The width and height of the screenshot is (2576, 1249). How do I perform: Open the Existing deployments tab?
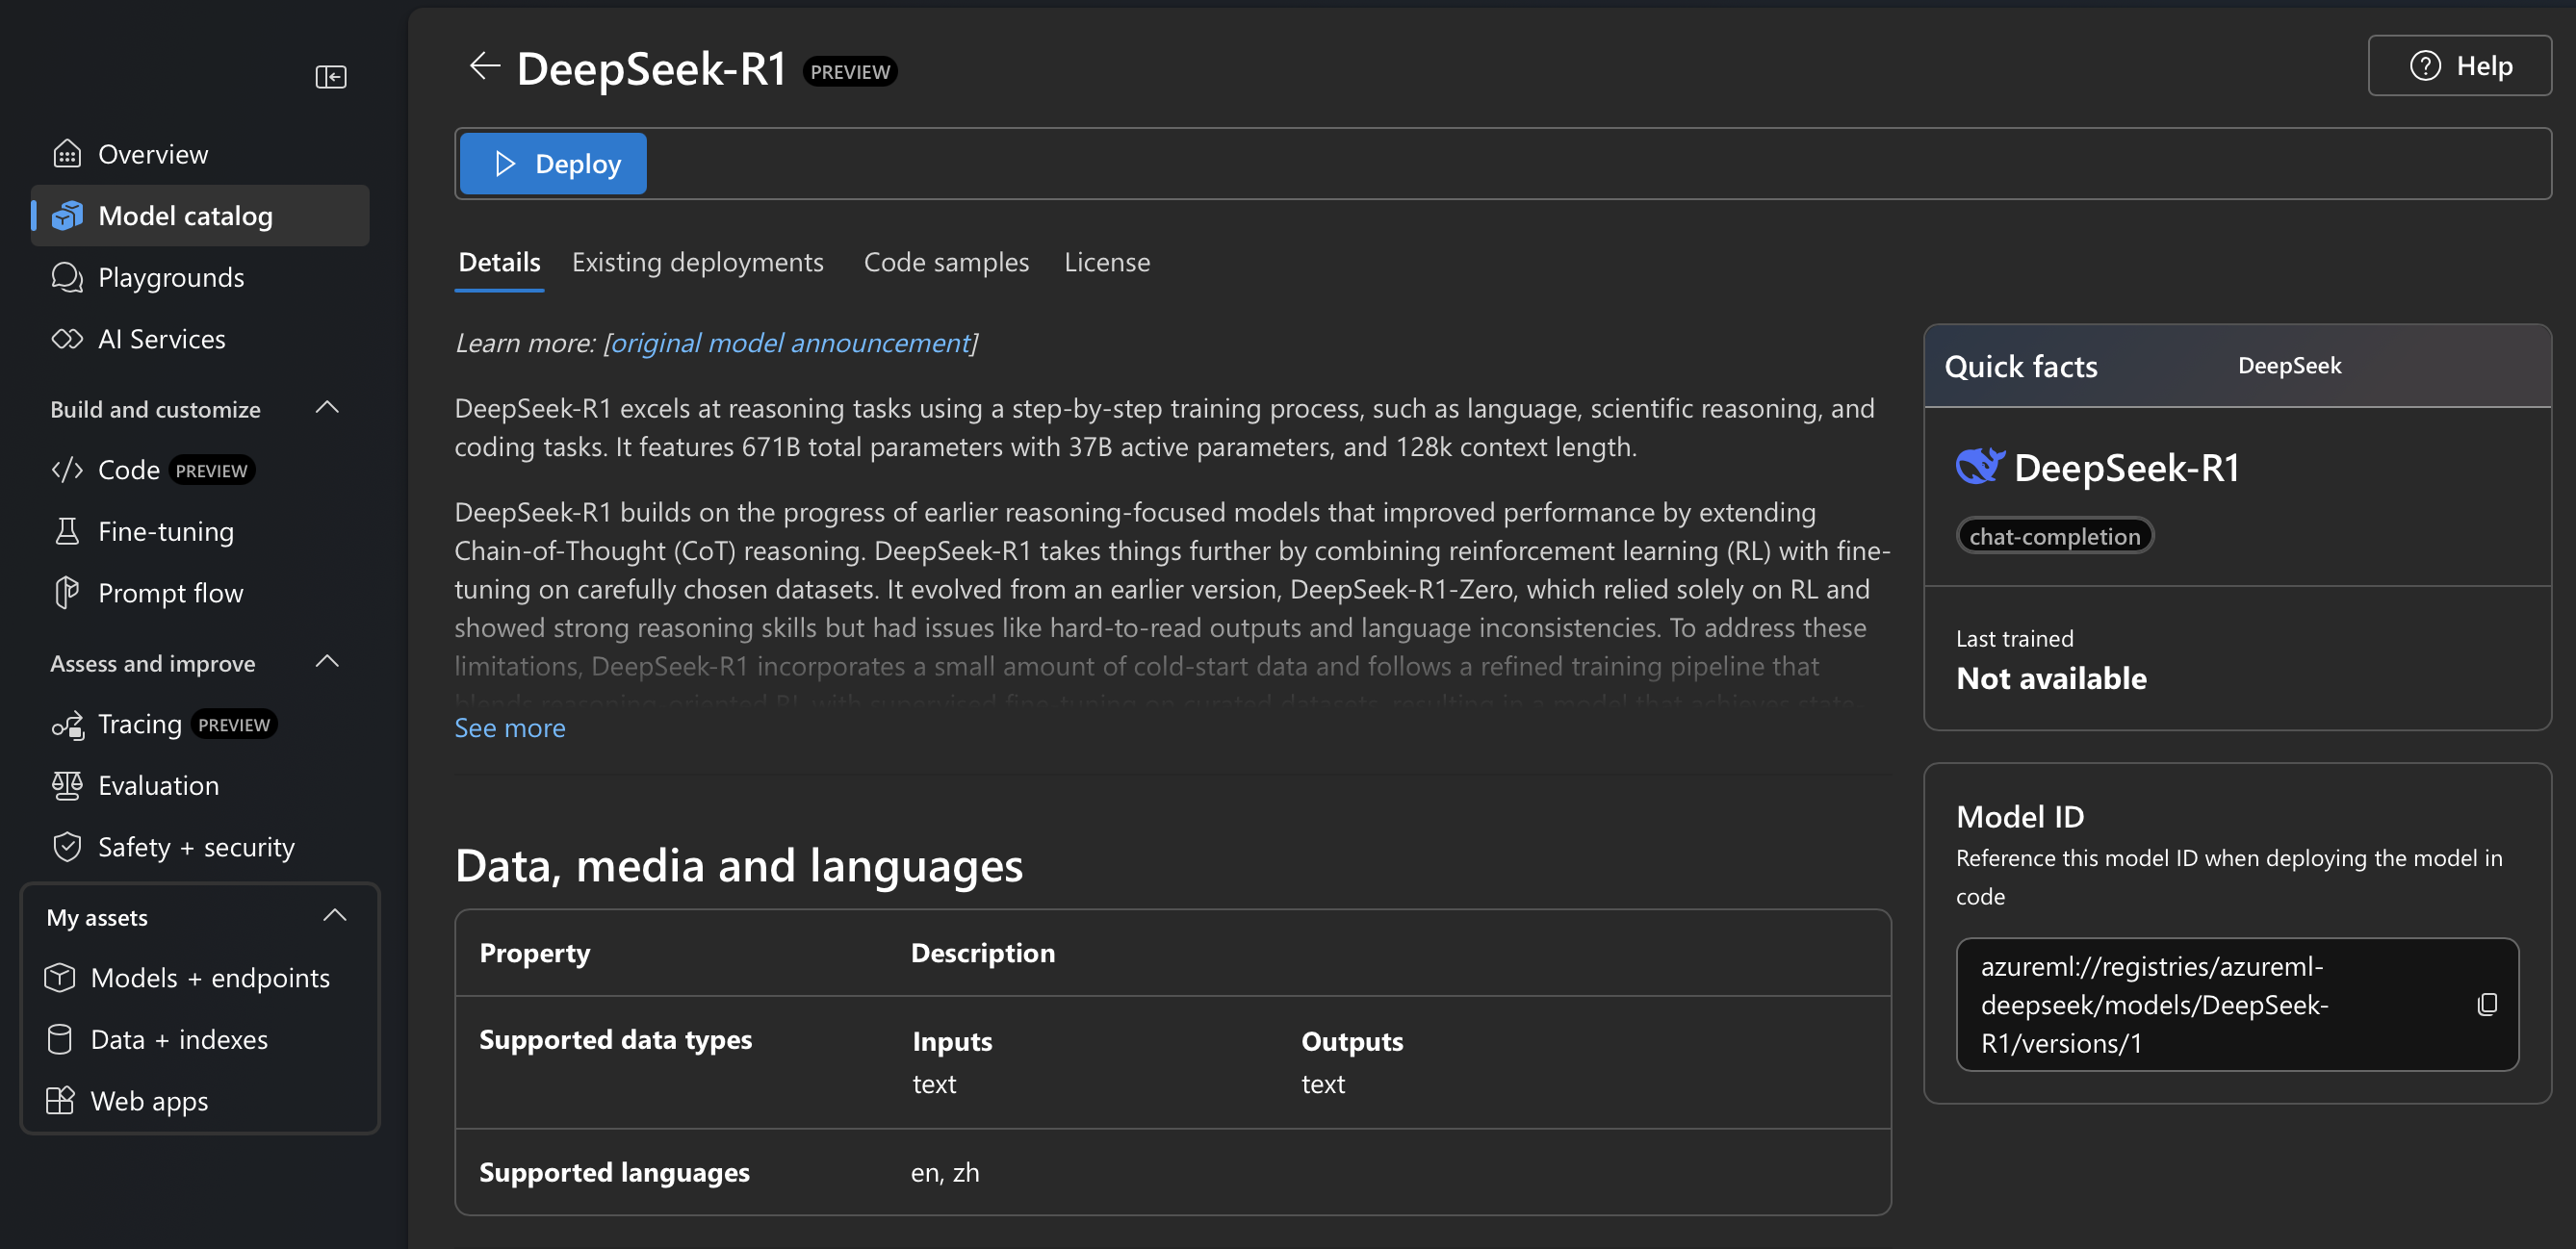698,262
